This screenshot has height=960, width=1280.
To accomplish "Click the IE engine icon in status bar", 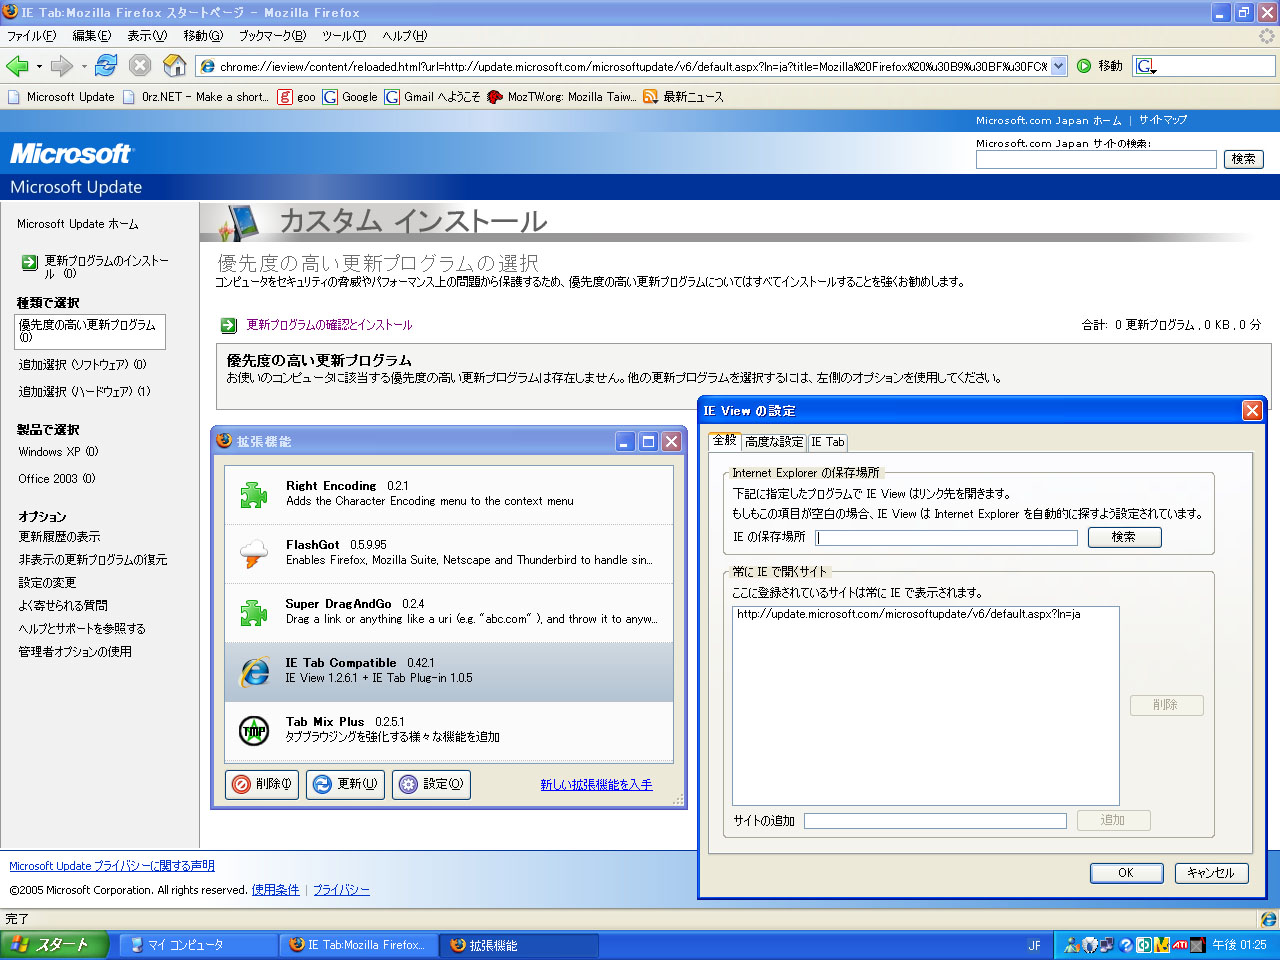I will coord(1268,919).
